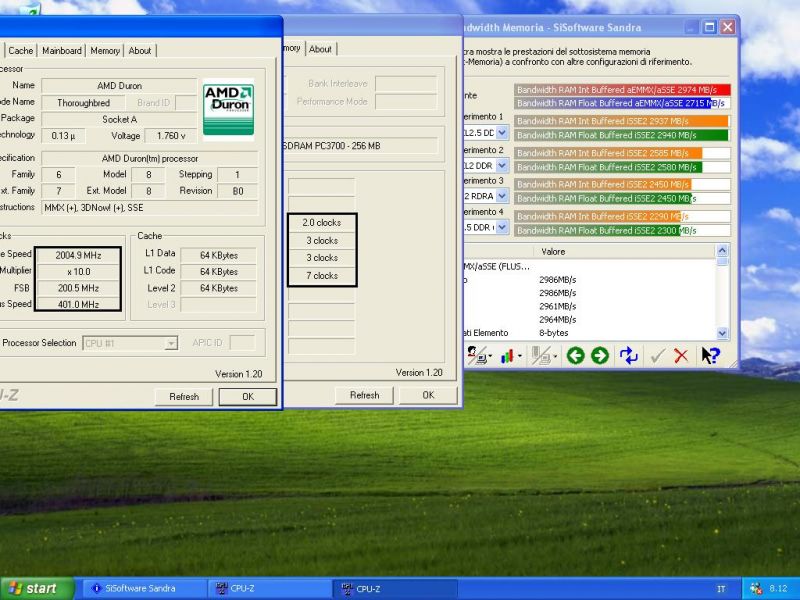Click orange bar Int Buffered iSSE2 2290 MB/s
This screenshot has width=800, height=600.
(597, 216)
